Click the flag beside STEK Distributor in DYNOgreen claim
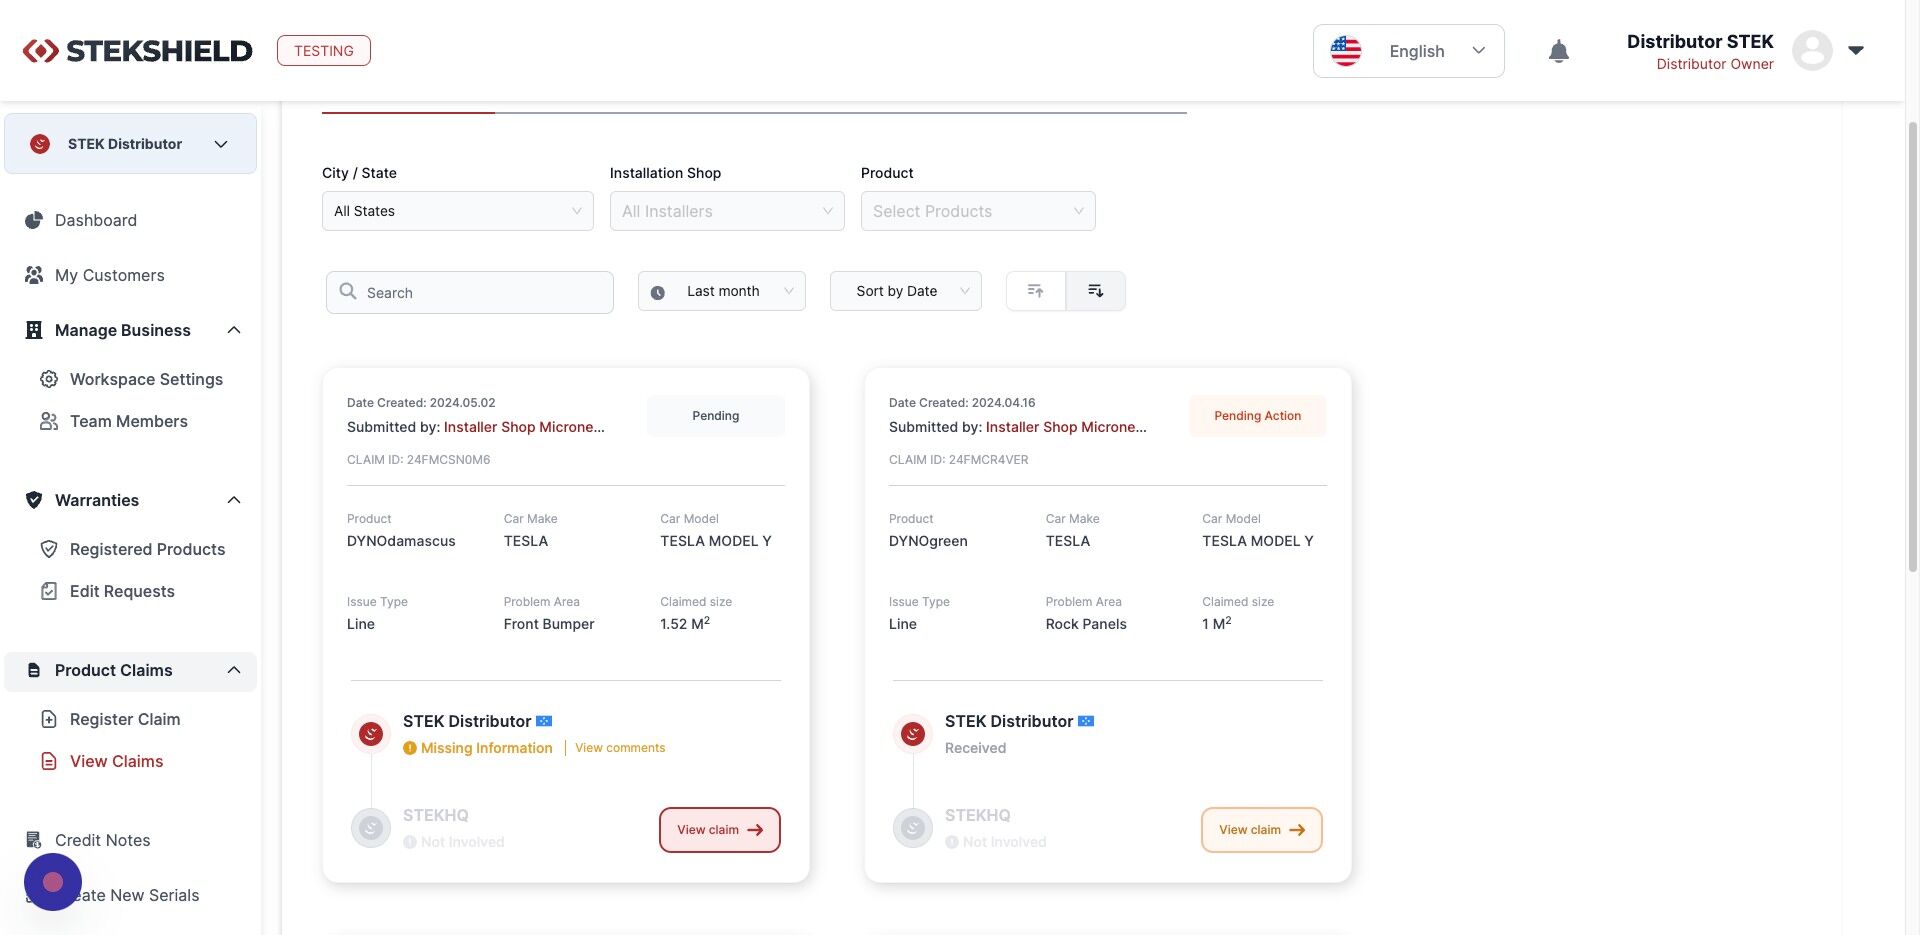Viewport: 1920px width, 935px height. pos(1086,721)
